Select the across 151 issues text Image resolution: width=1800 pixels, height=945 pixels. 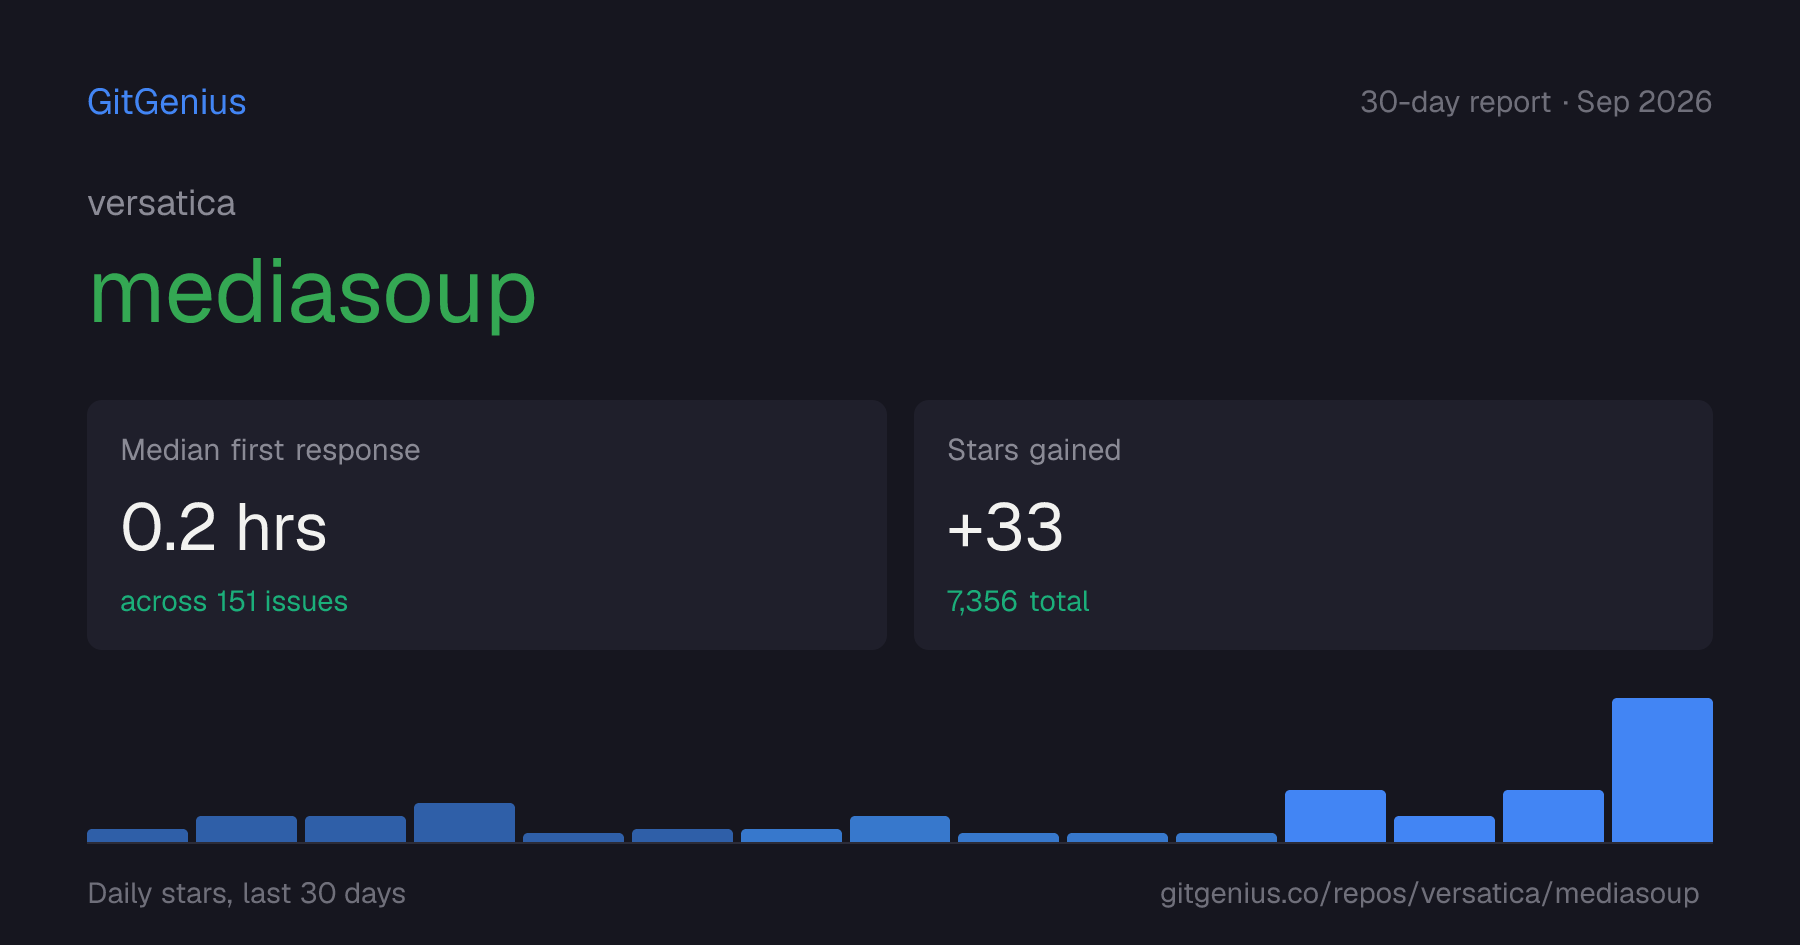point(234,601)
